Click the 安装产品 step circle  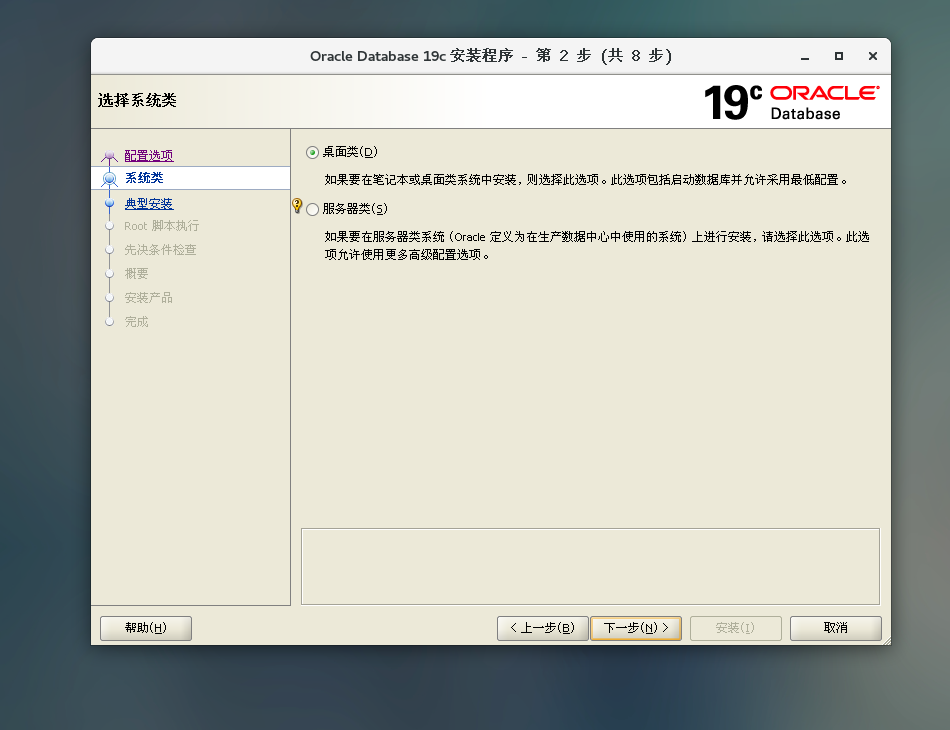110,298
